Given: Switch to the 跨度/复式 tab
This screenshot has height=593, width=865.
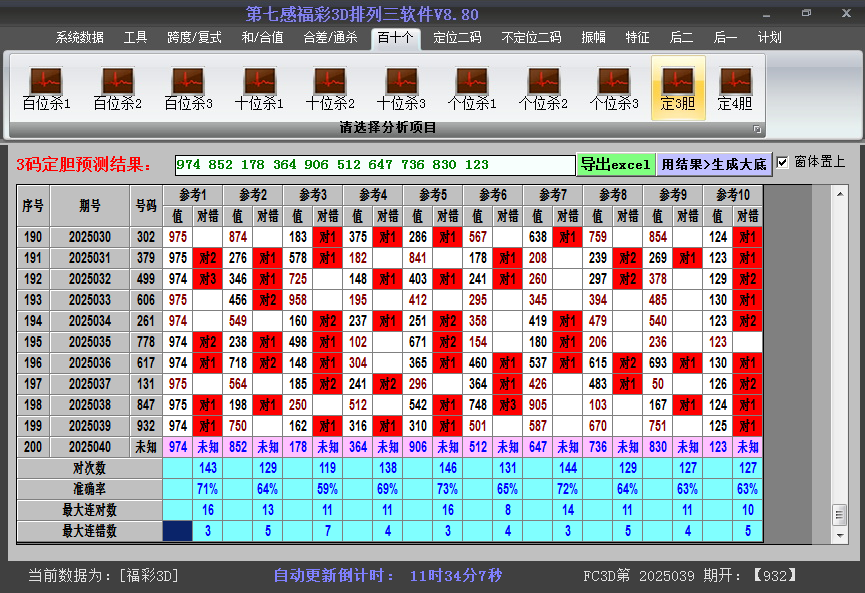Looking at the screenshot, I should [194, 38].
